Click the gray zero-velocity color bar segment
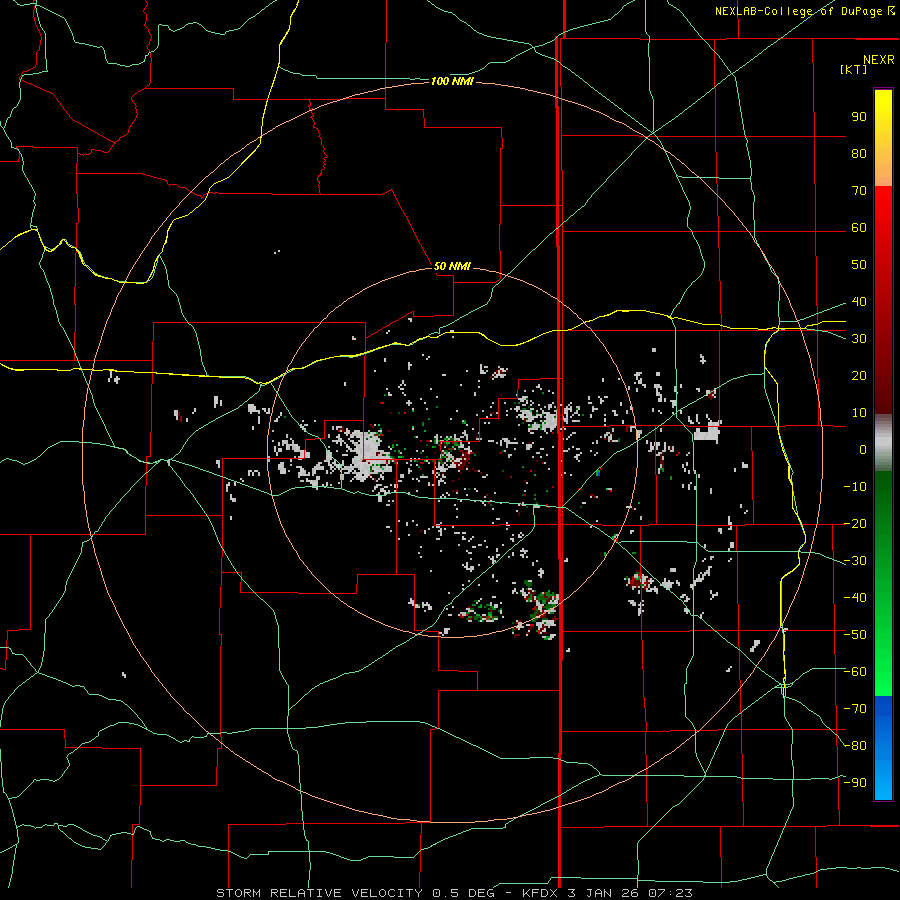 (x=883, y=443)
